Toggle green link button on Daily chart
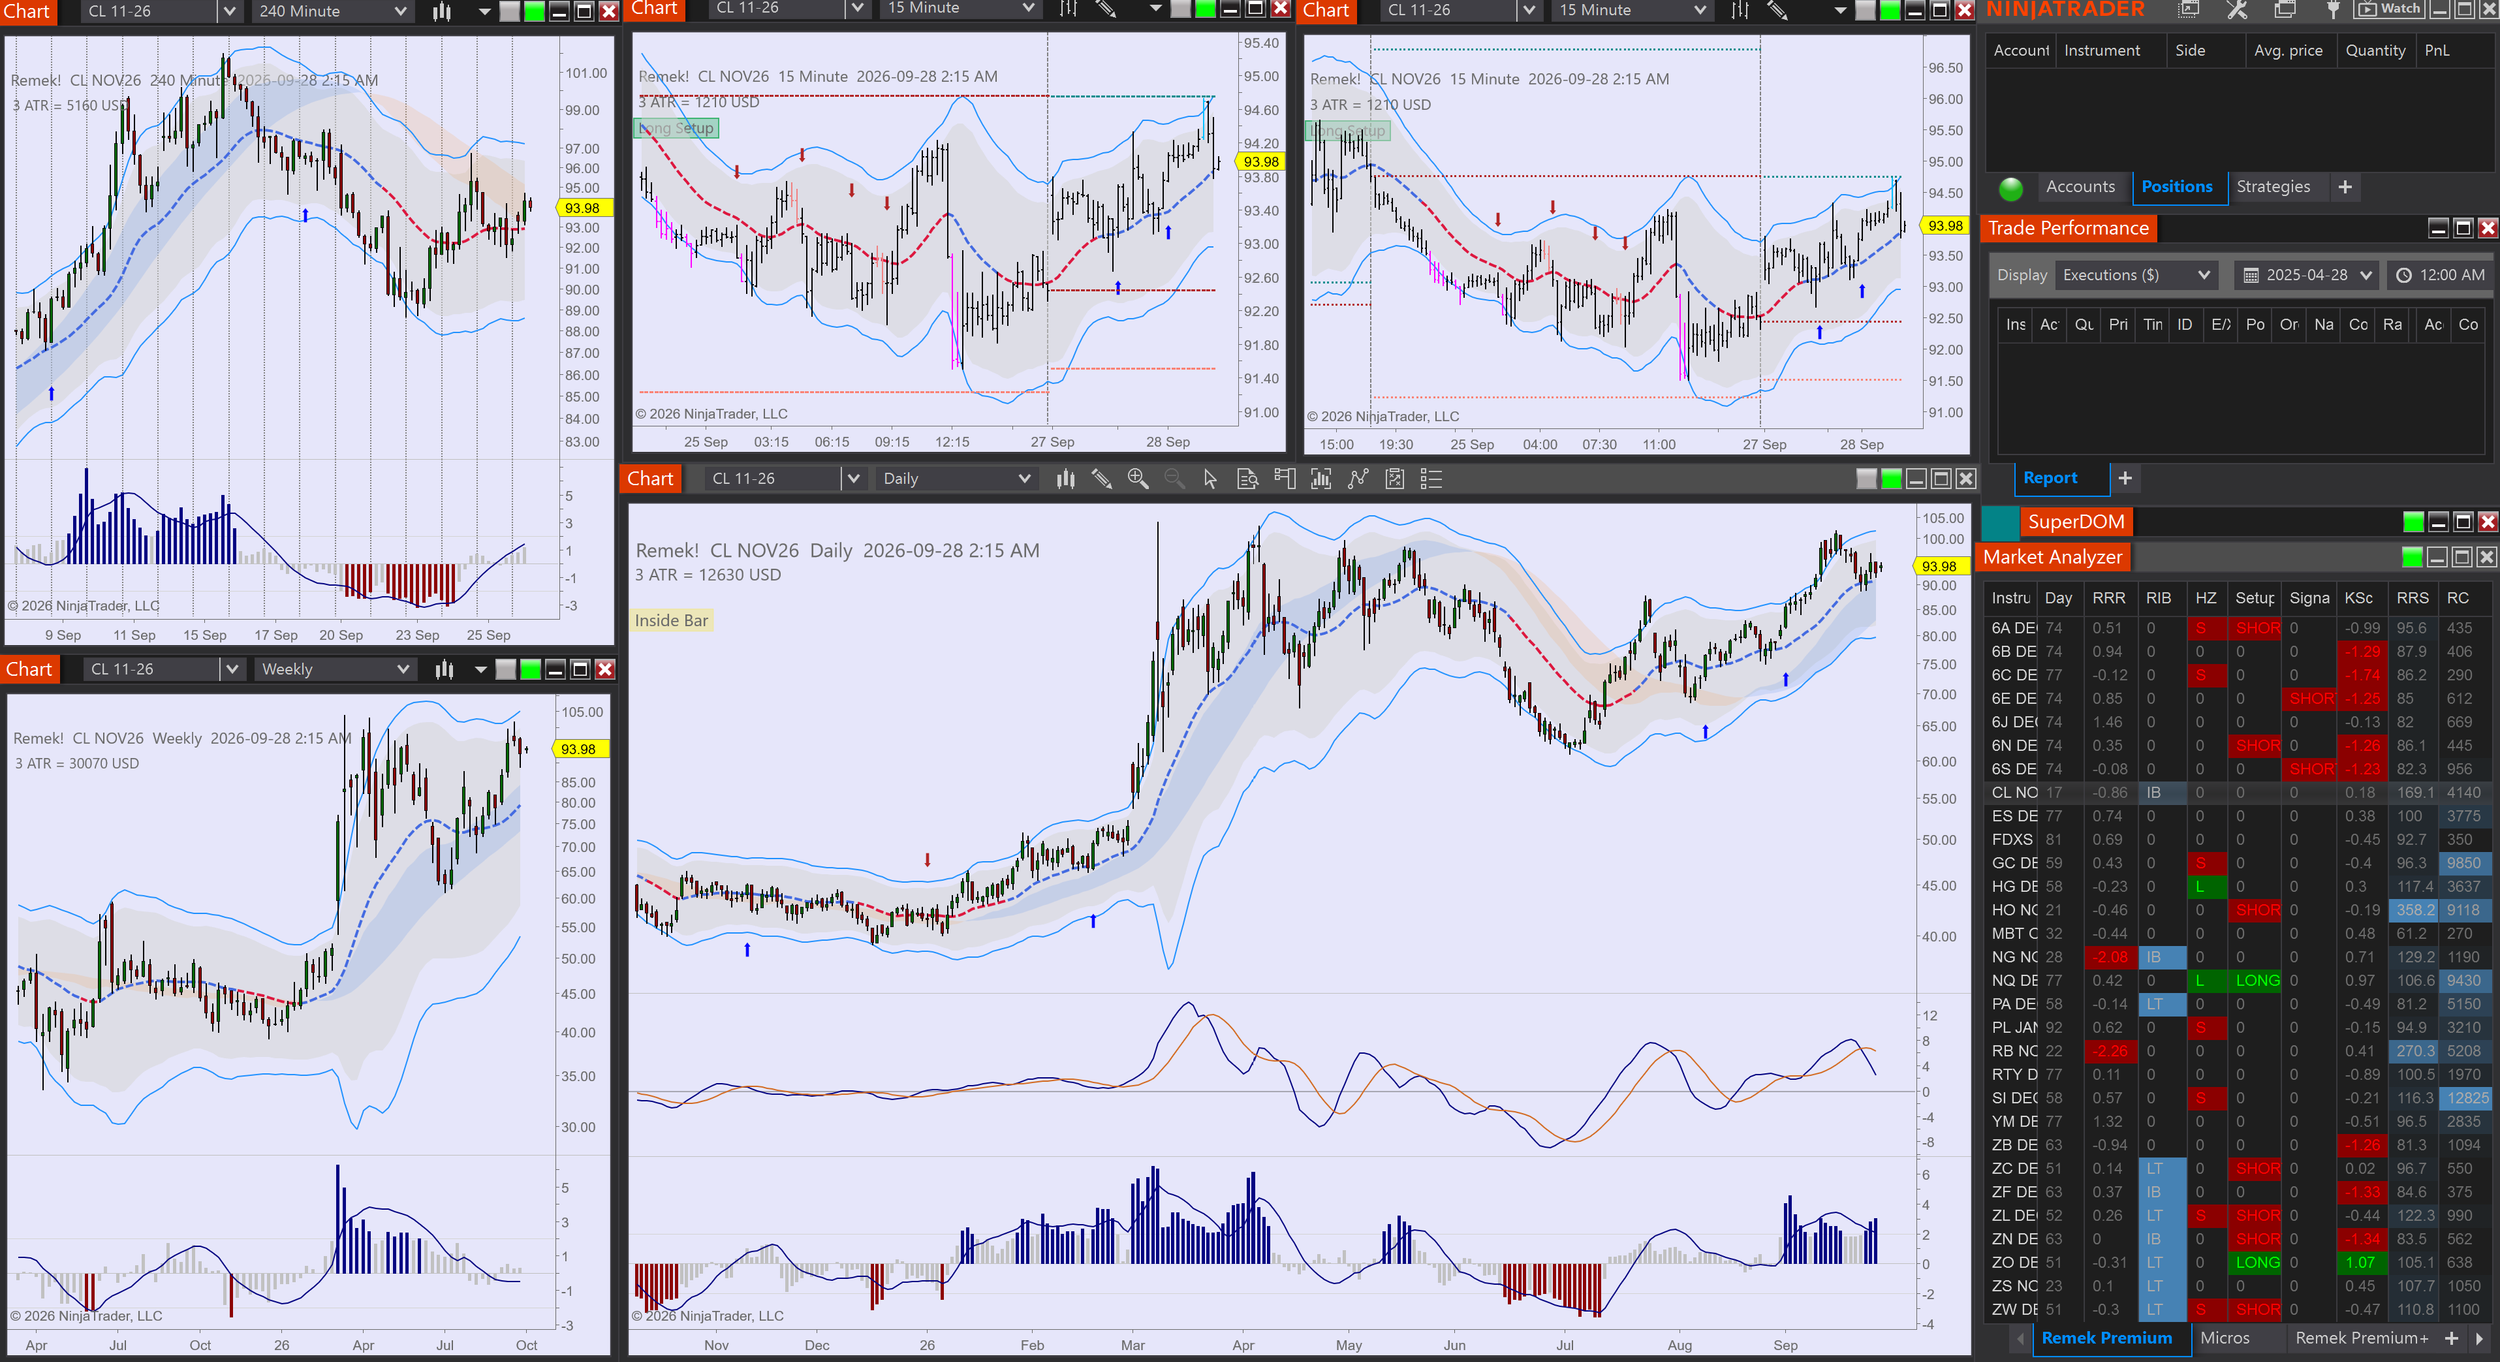This screenshot has width=2500, height=1362. click(1891, 479)
